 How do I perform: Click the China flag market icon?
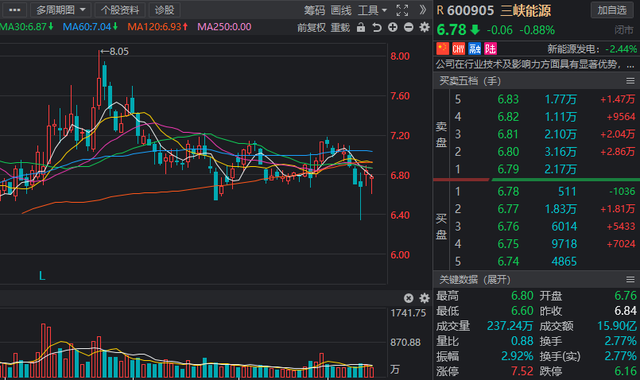(442, 49)
